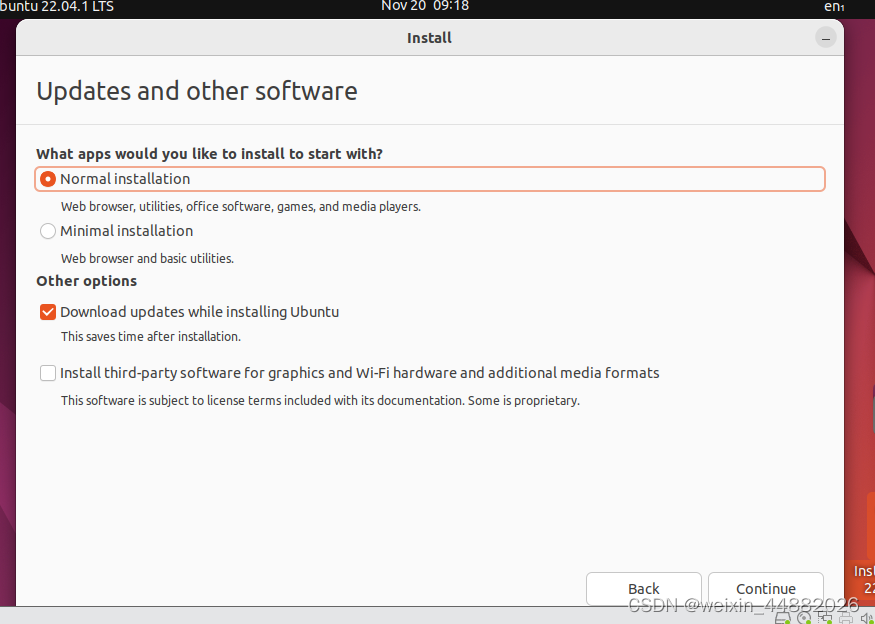Uncheck Download updates while installing Ubuntu
Image resolution: width=875 pixels, height=624 pixels.
point(48,312)
